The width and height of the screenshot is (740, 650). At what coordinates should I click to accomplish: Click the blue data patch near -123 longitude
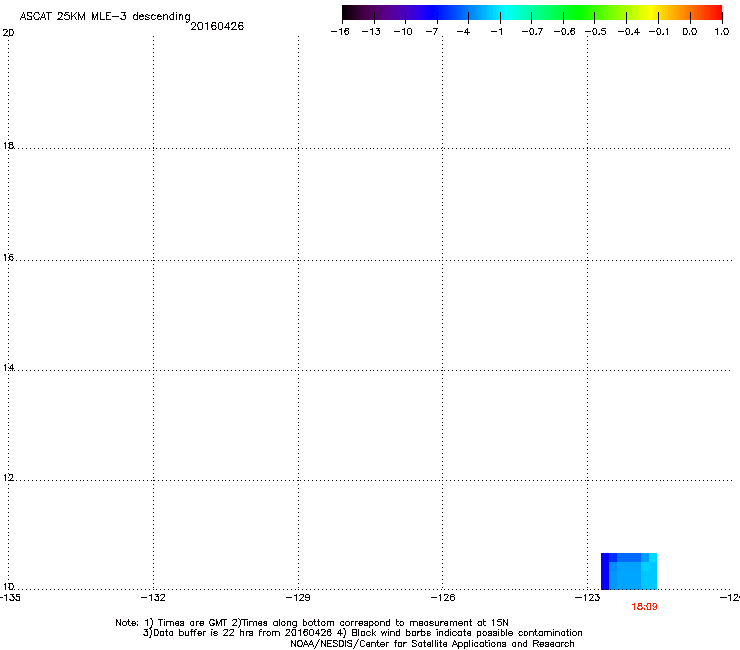coord(629,571)
